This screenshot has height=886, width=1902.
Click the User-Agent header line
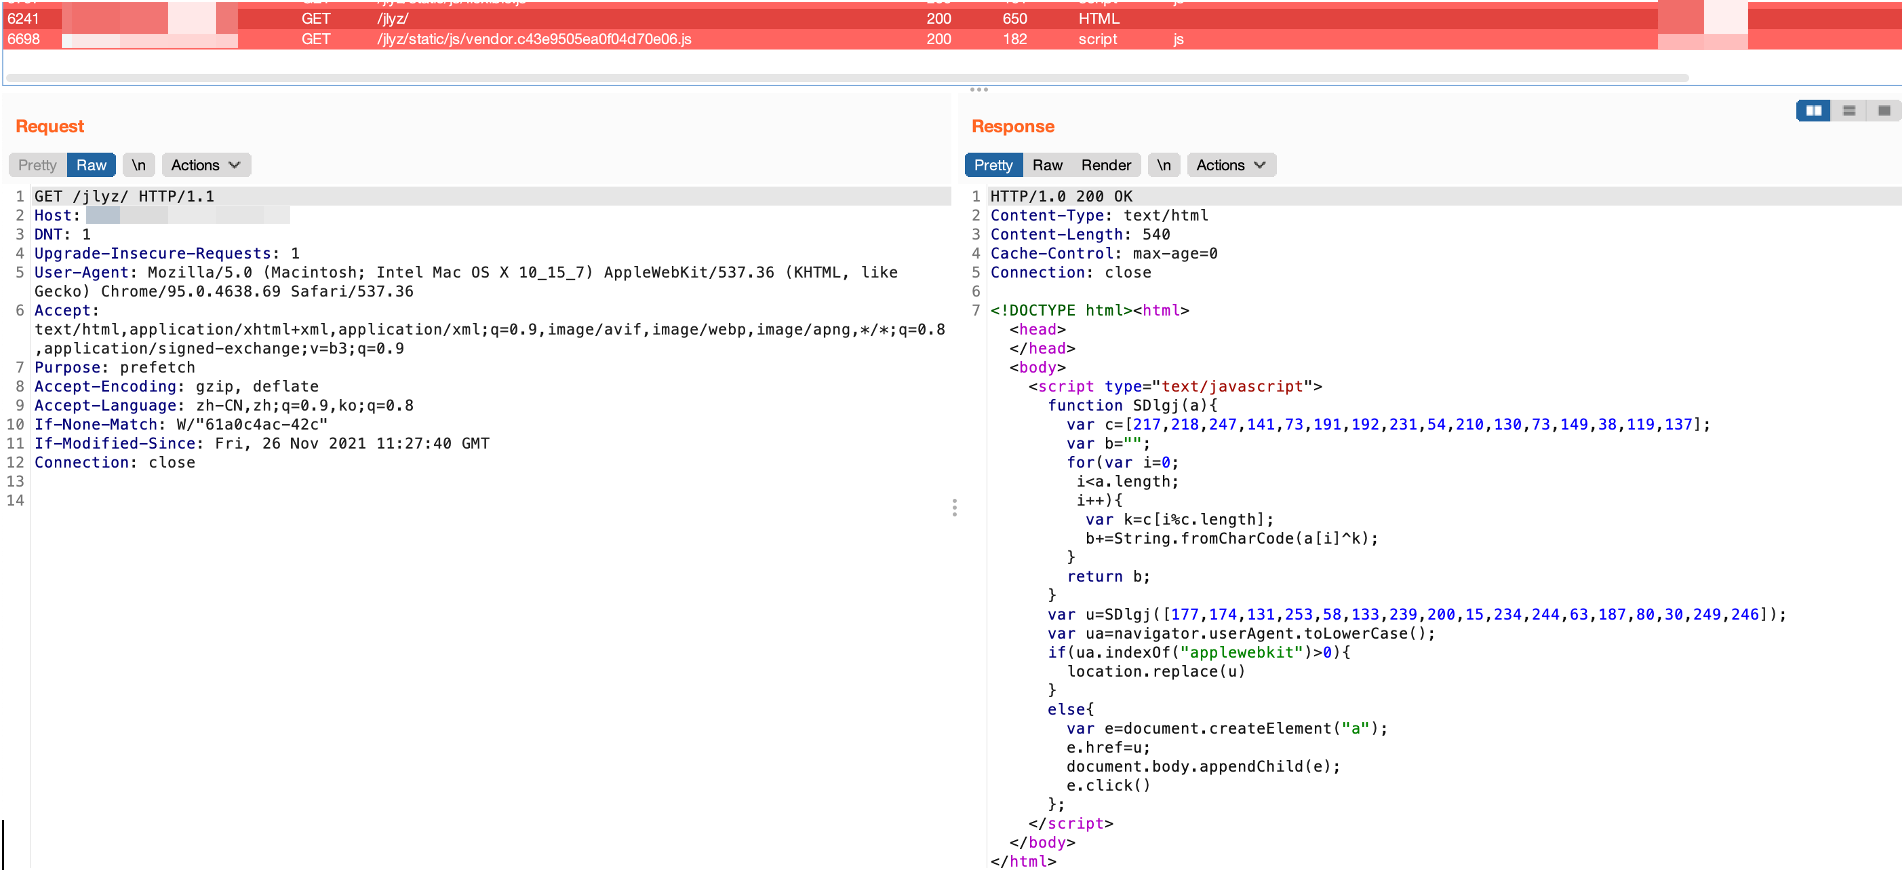(466, 281)
